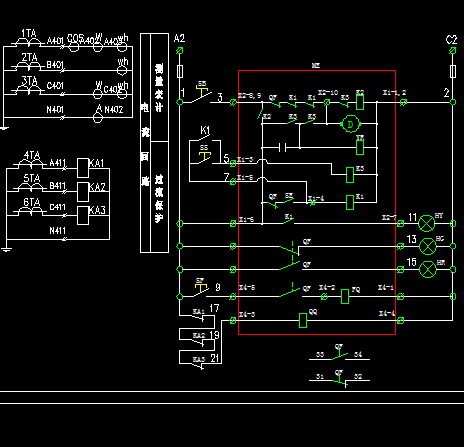Click the X2-8, 9 terminal label

tap(249, 96)
